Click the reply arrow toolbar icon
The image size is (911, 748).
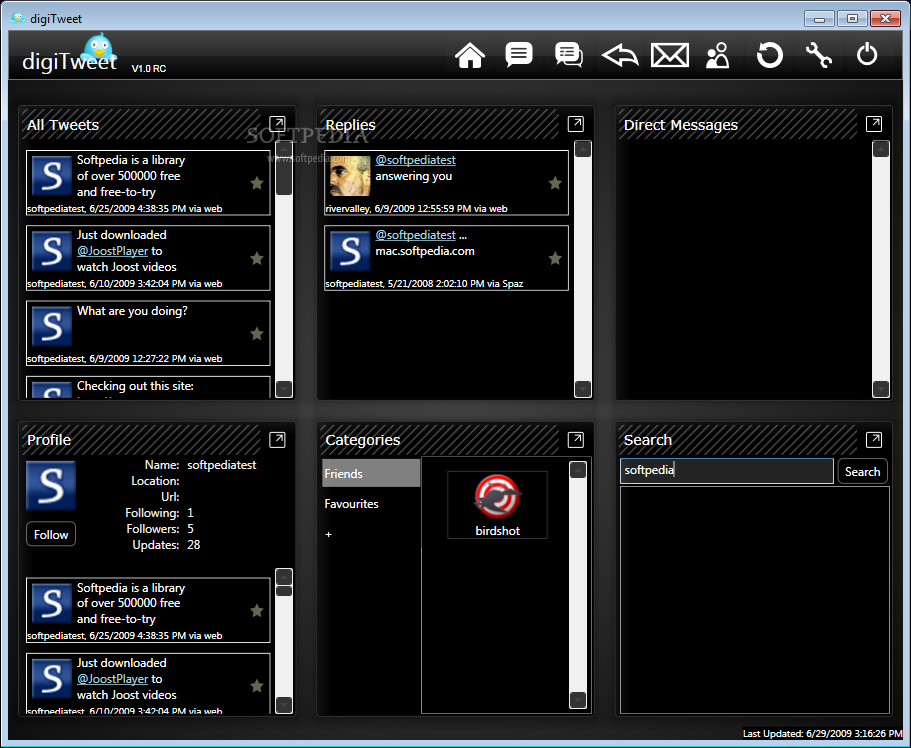(x=620, y=56)
